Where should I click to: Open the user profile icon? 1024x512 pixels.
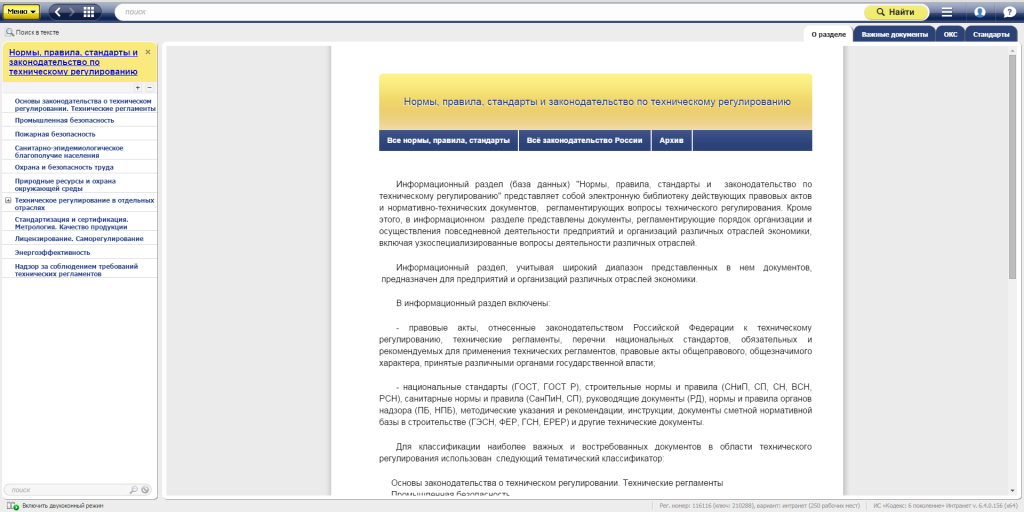980,12
